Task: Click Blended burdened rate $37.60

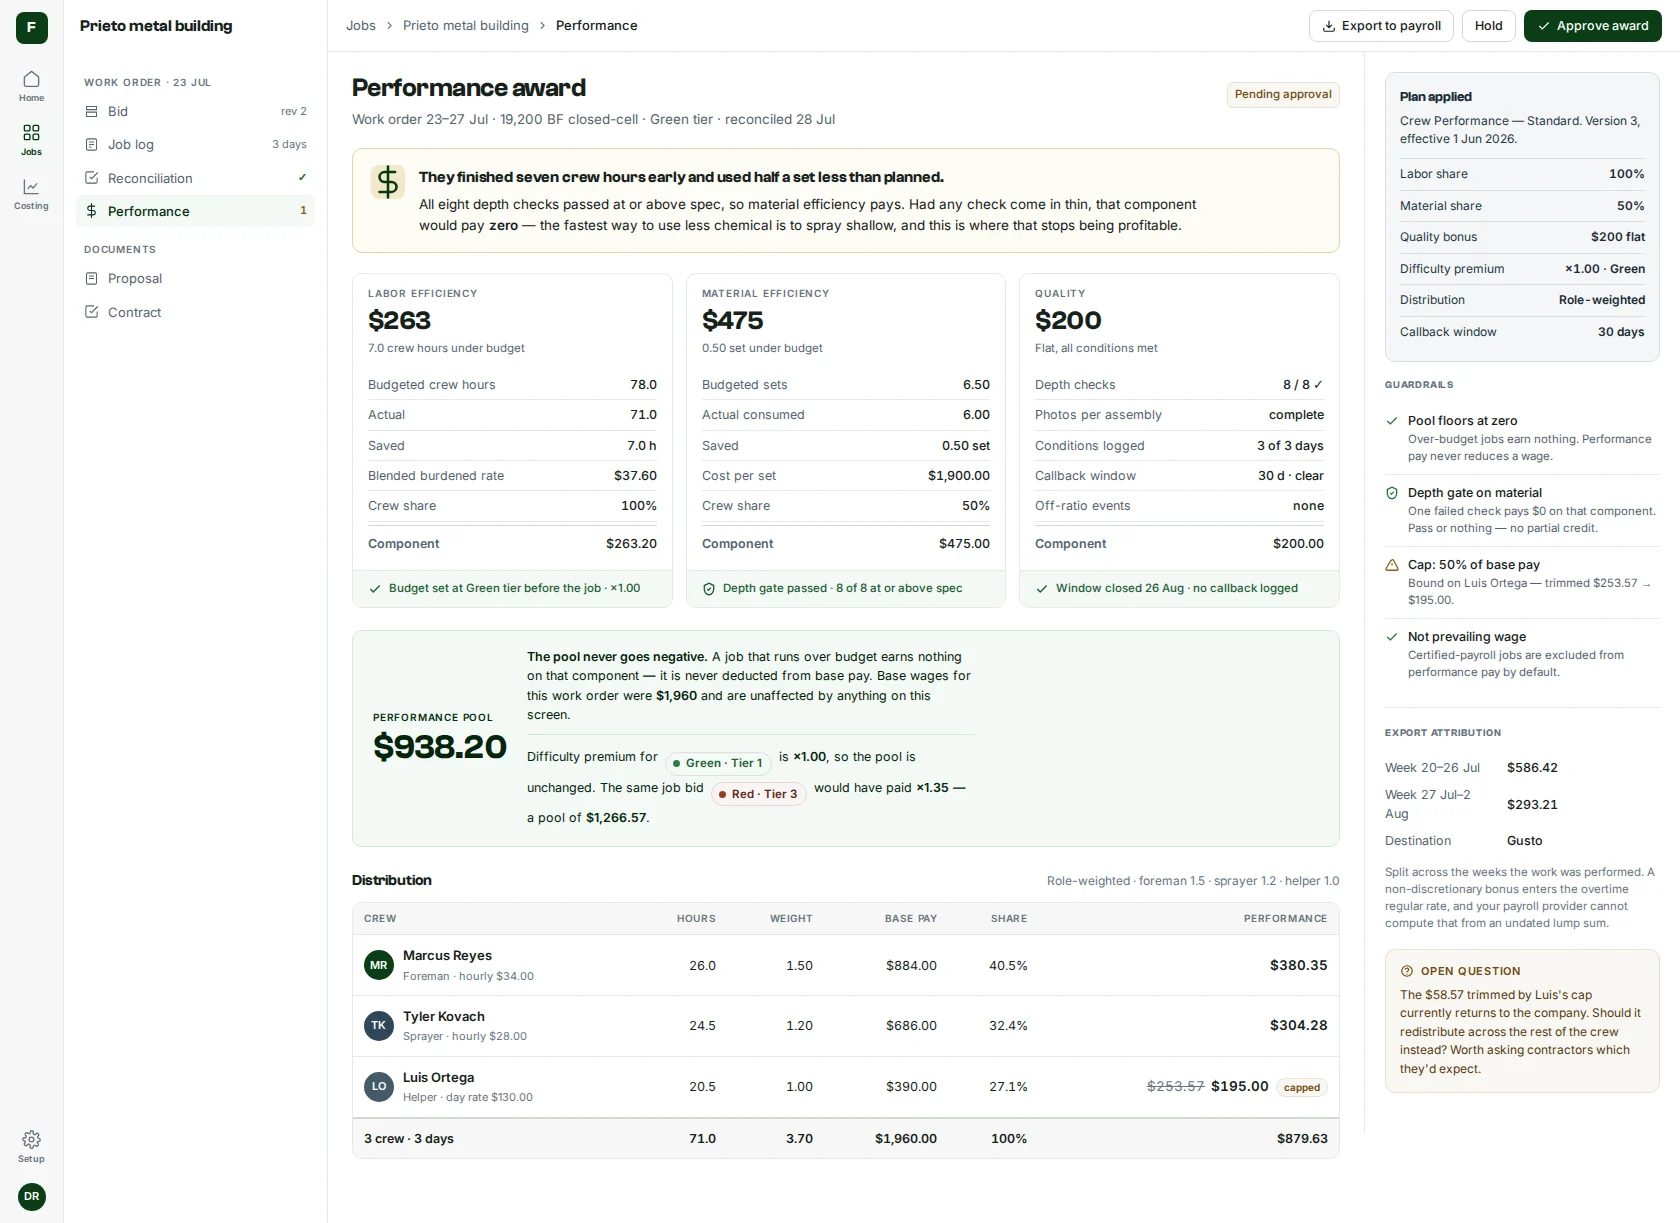Action: coord(635,476)
